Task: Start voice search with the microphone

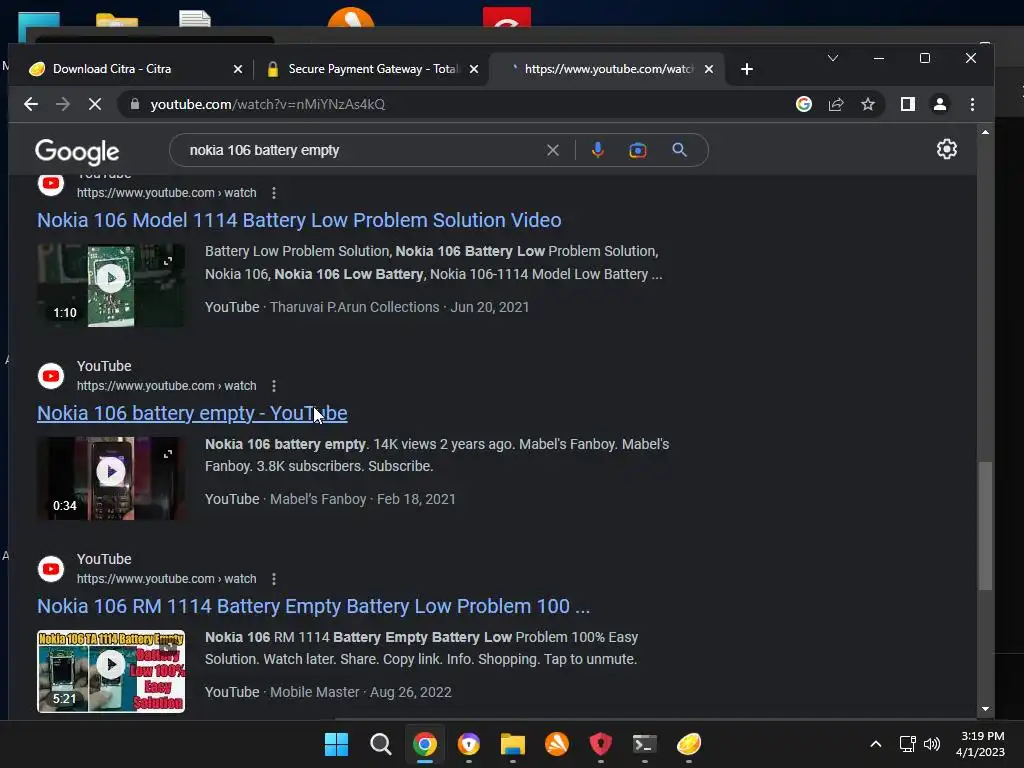Action: coord(598,150)
